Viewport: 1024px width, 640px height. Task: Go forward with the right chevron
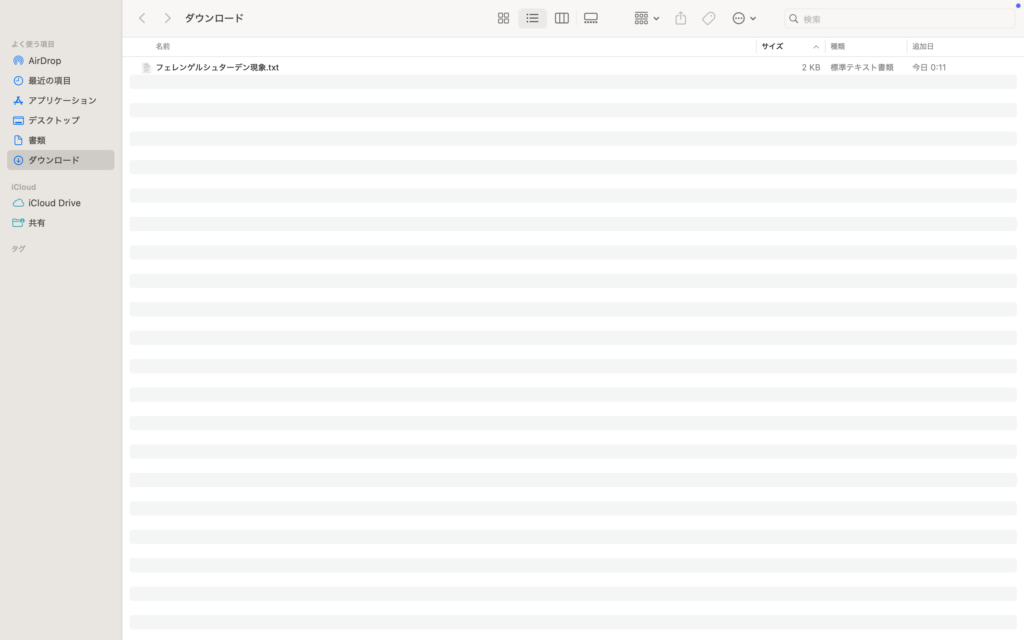pos(167,18)
